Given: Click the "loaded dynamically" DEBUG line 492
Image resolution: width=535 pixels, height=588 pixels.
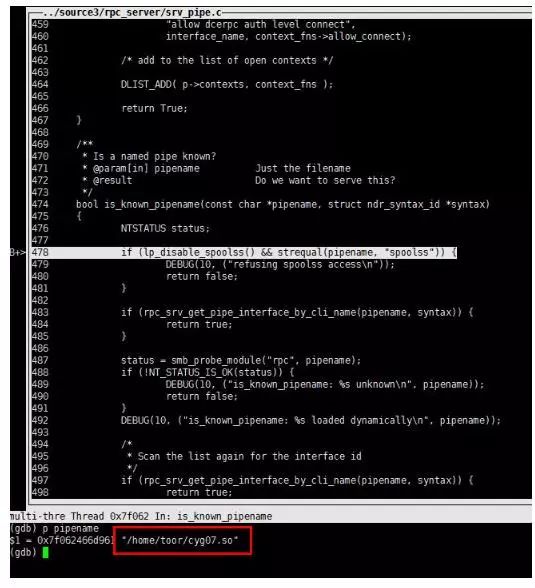Looking at the screenshot, I should tap(311, 420).
